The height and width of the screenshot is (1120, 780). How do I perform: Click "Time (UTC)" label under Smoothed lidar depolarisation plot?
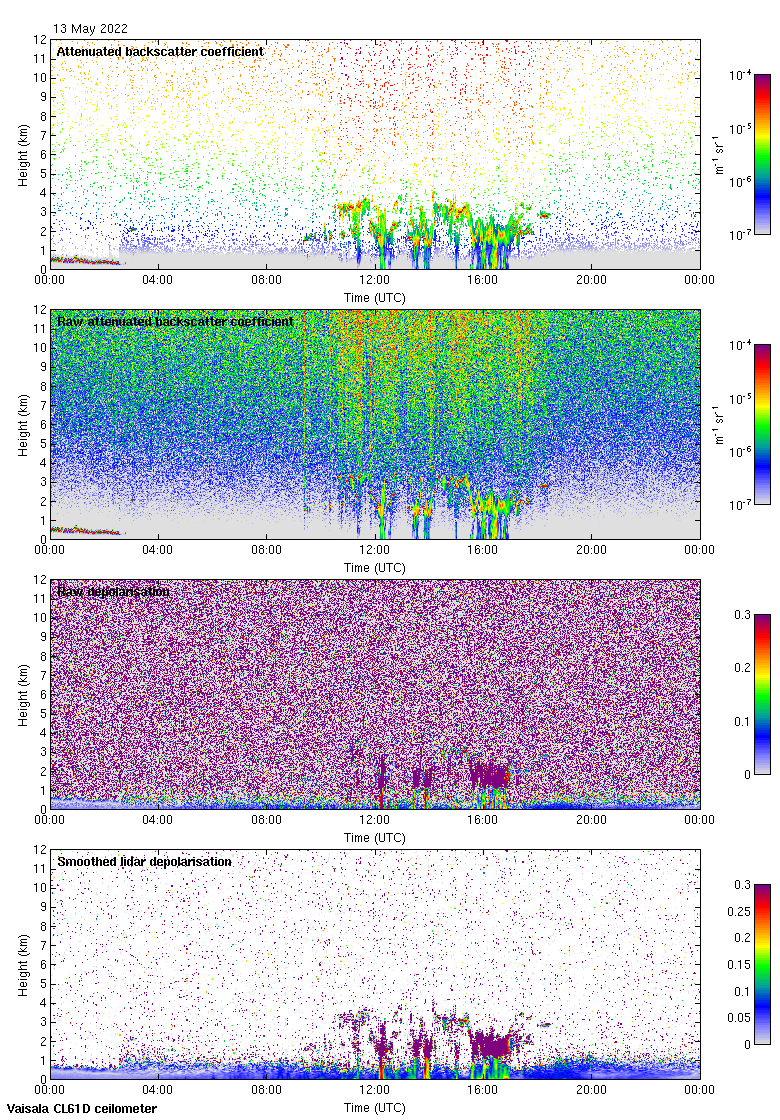tap(374, 1108)
